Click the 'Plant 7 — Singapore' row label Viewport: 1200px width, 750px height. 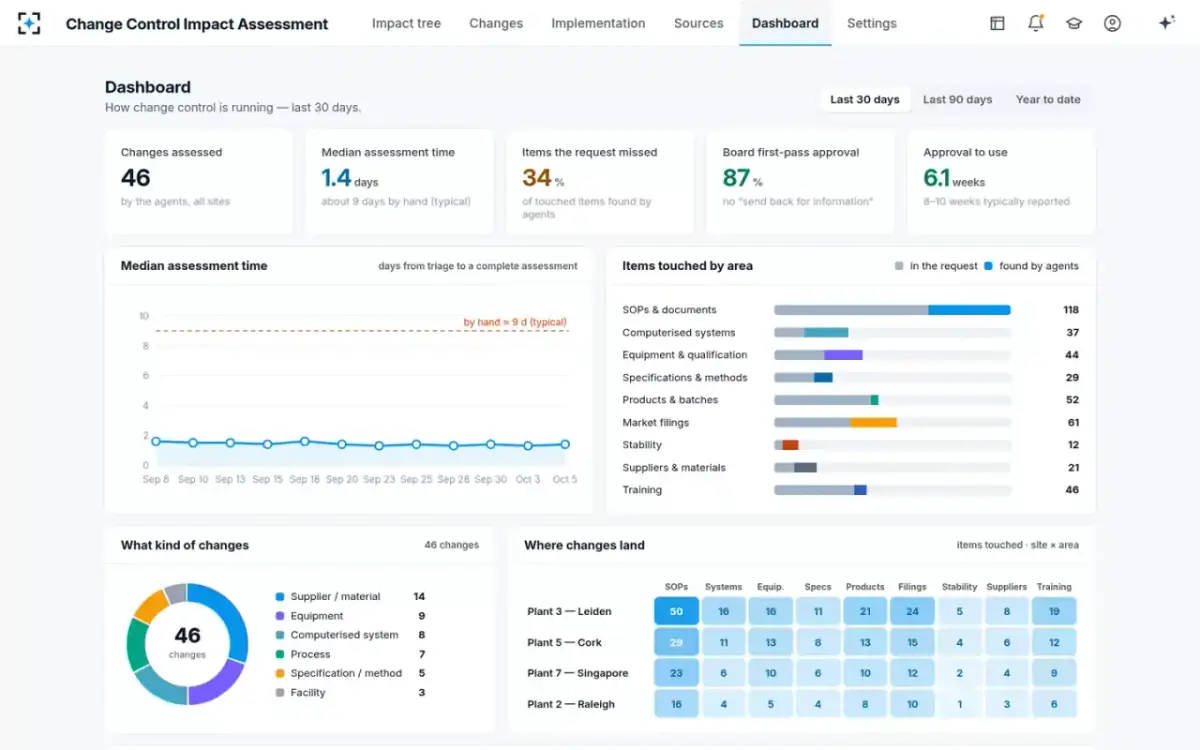[578, 673]
